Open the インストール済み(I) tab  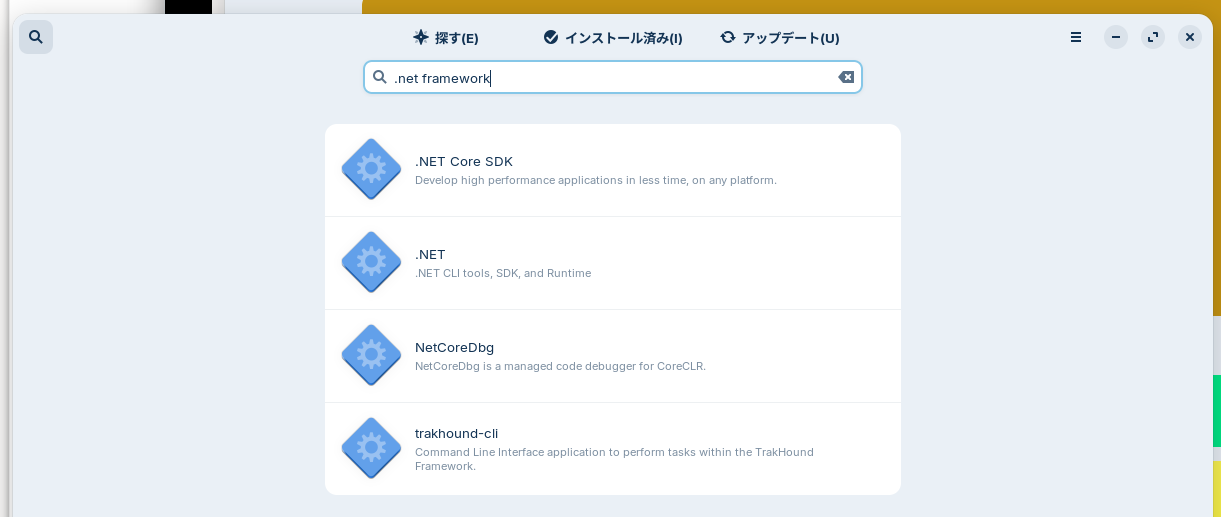(613, 38)
